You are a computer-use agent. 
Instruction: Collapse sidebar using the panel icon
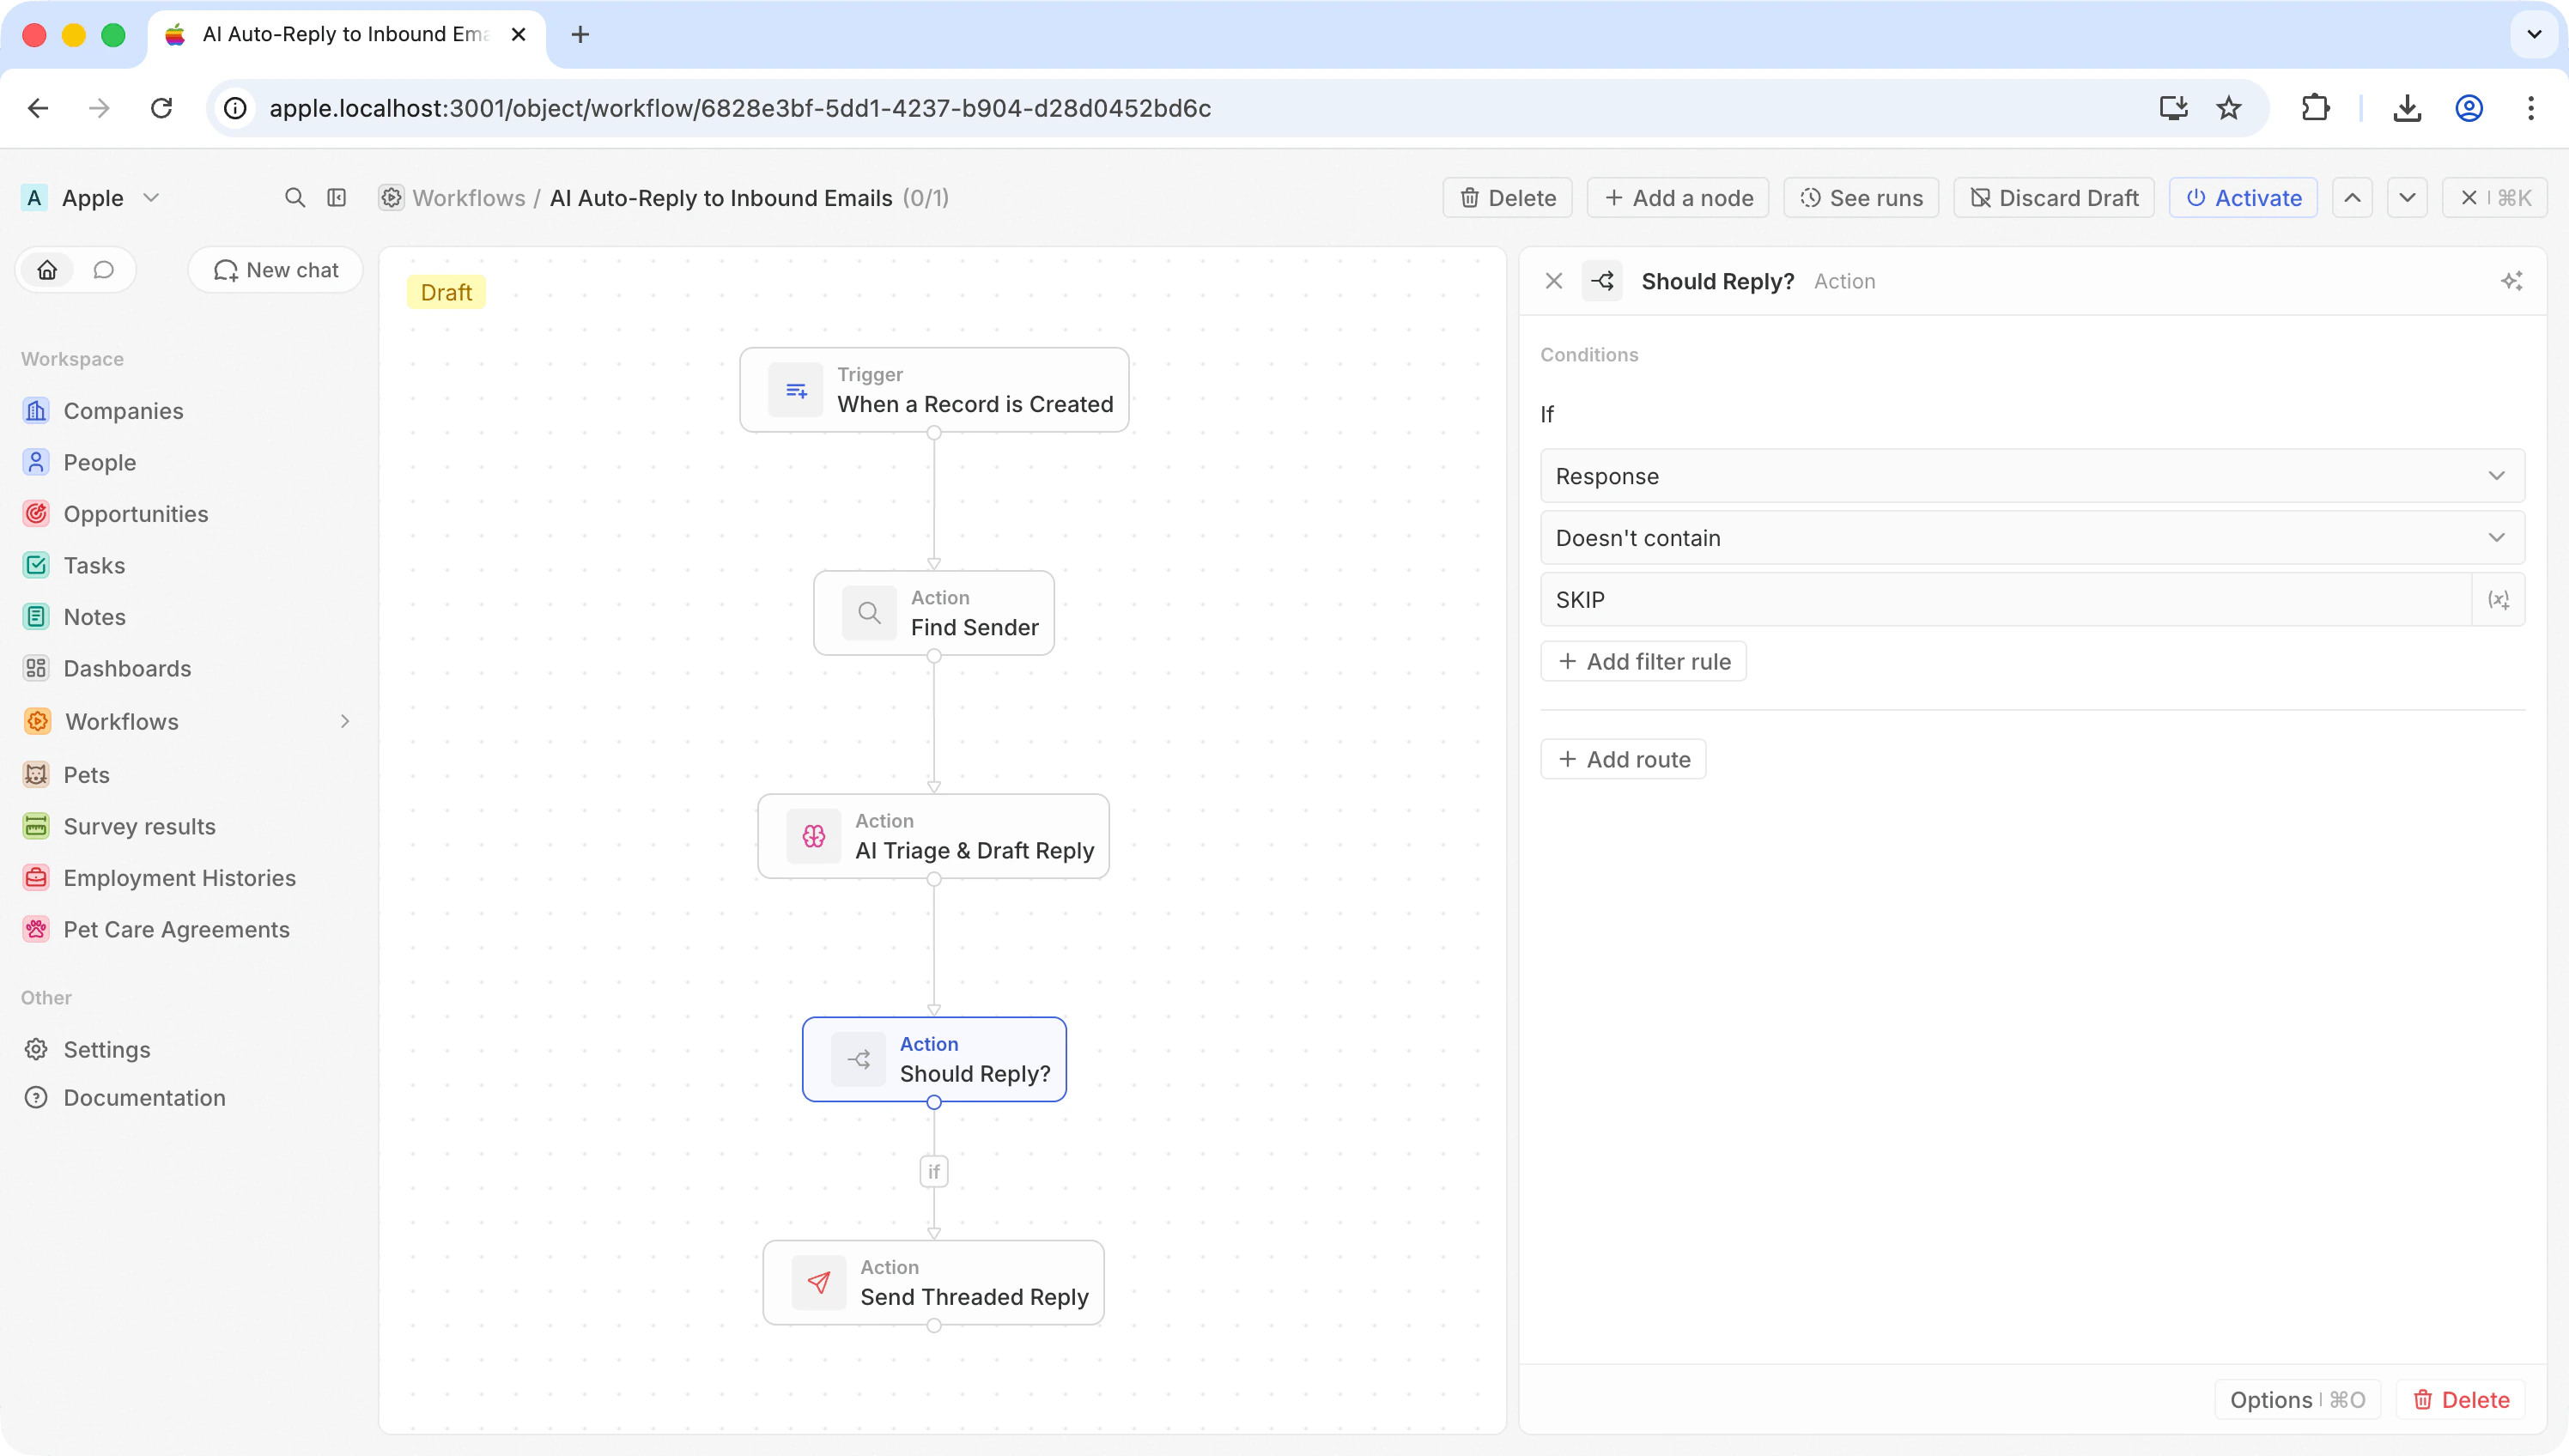(337, 198)
